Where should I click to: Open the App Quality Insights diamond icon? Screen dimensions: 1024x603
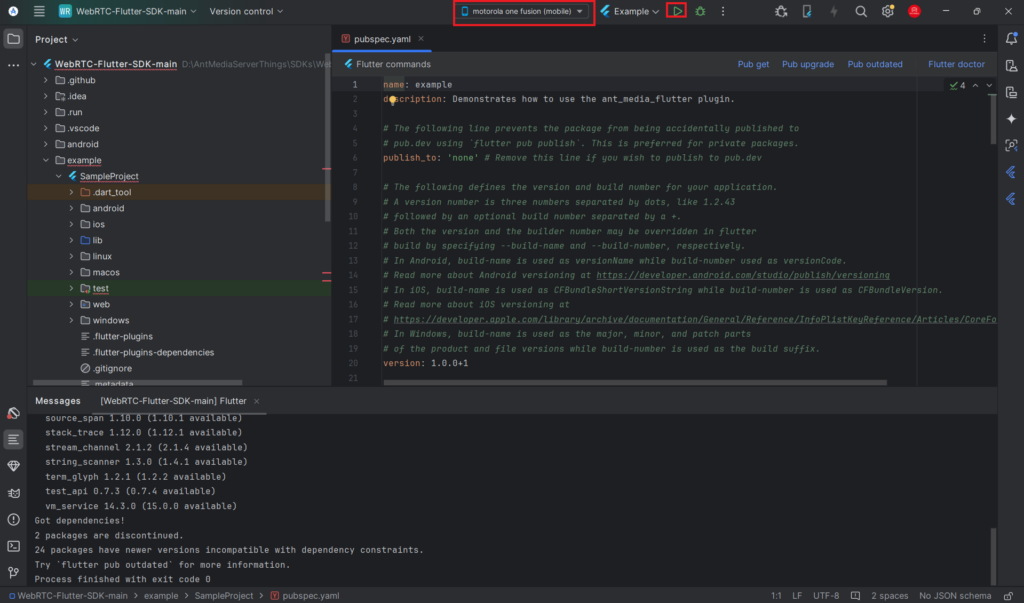pyautogui.click(x=13, y=466)
